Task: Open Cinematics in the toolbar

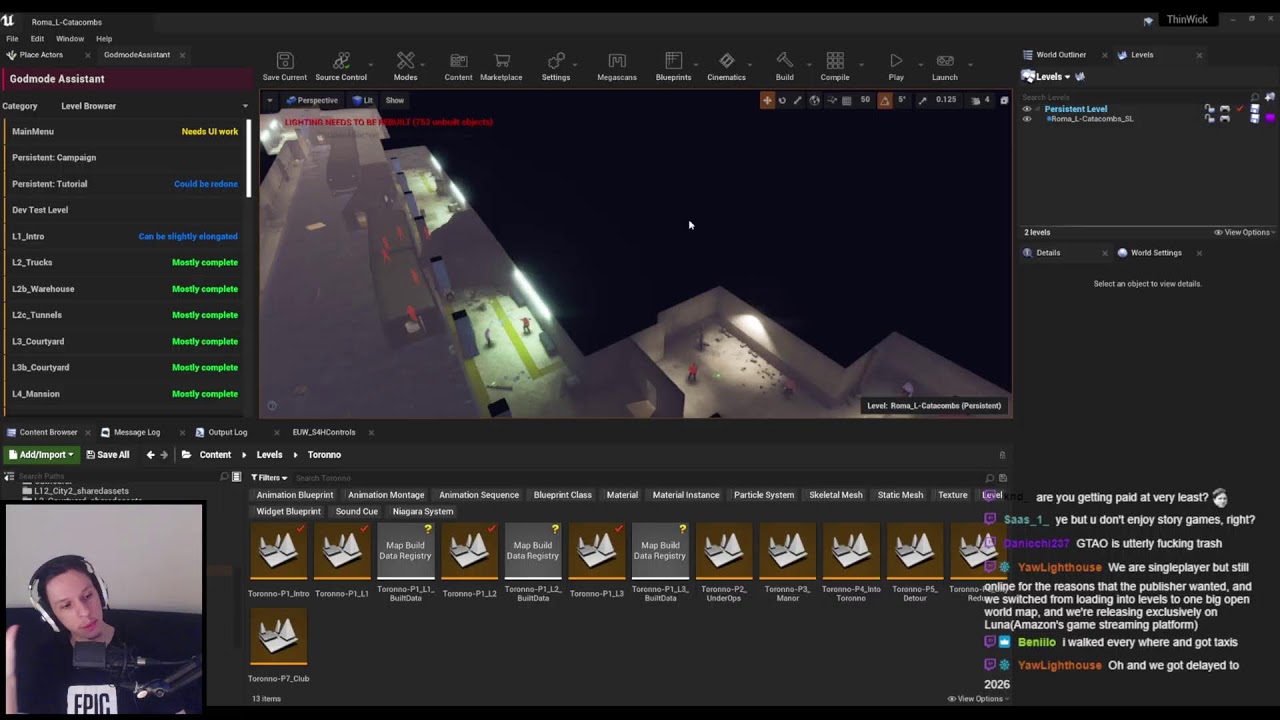Action: tap(727, 66)
